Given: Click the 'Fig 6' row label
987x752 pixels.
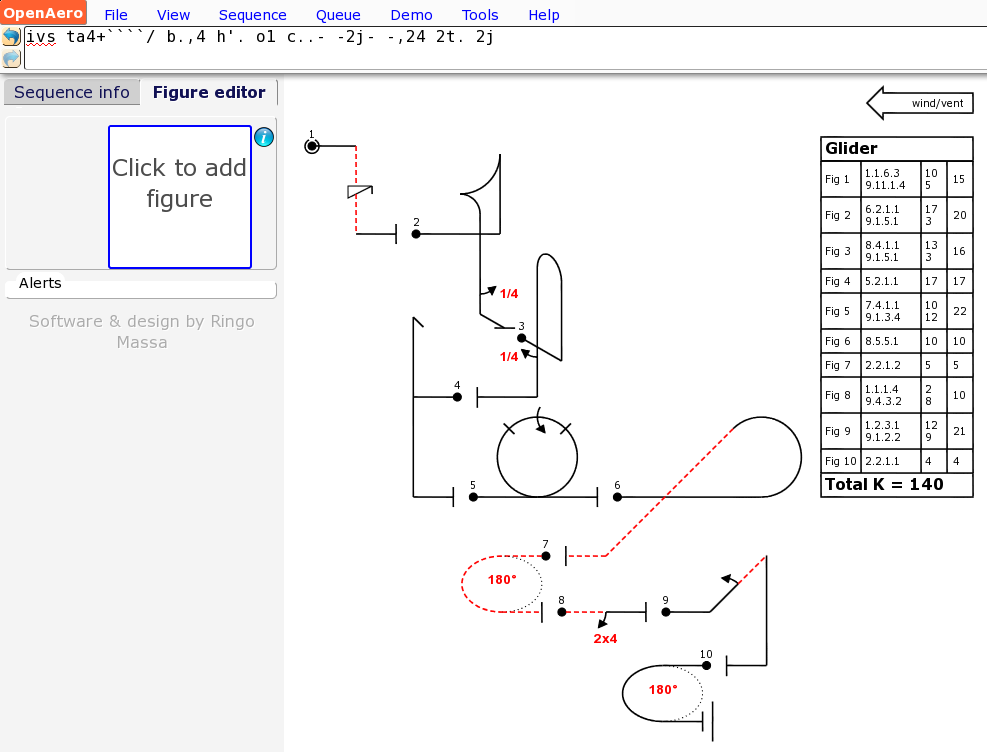Looking at the screenshot, I should [x=838, y=341].
